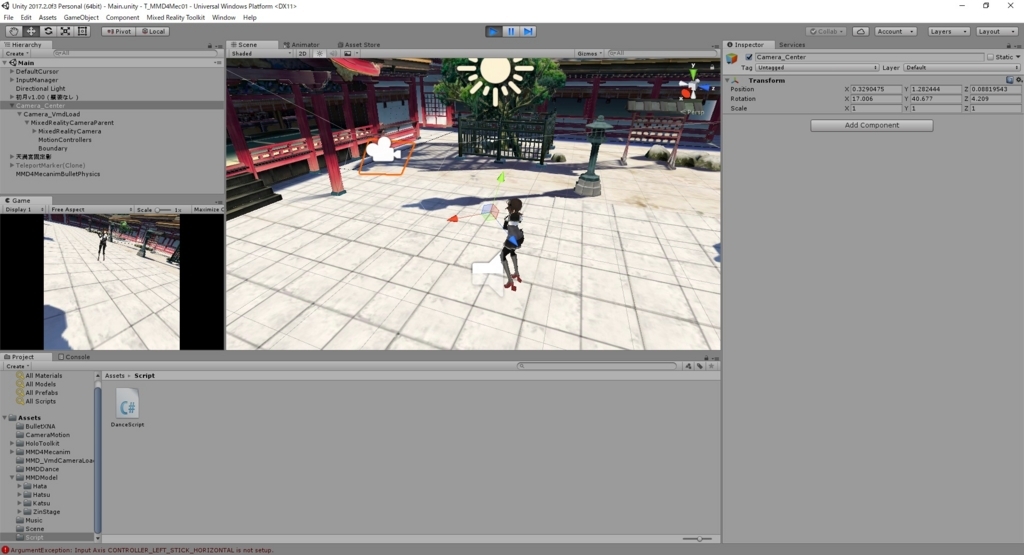Pause the running game
The height and width of the screenshot is (555, 1024).
(x=511, y=31)
